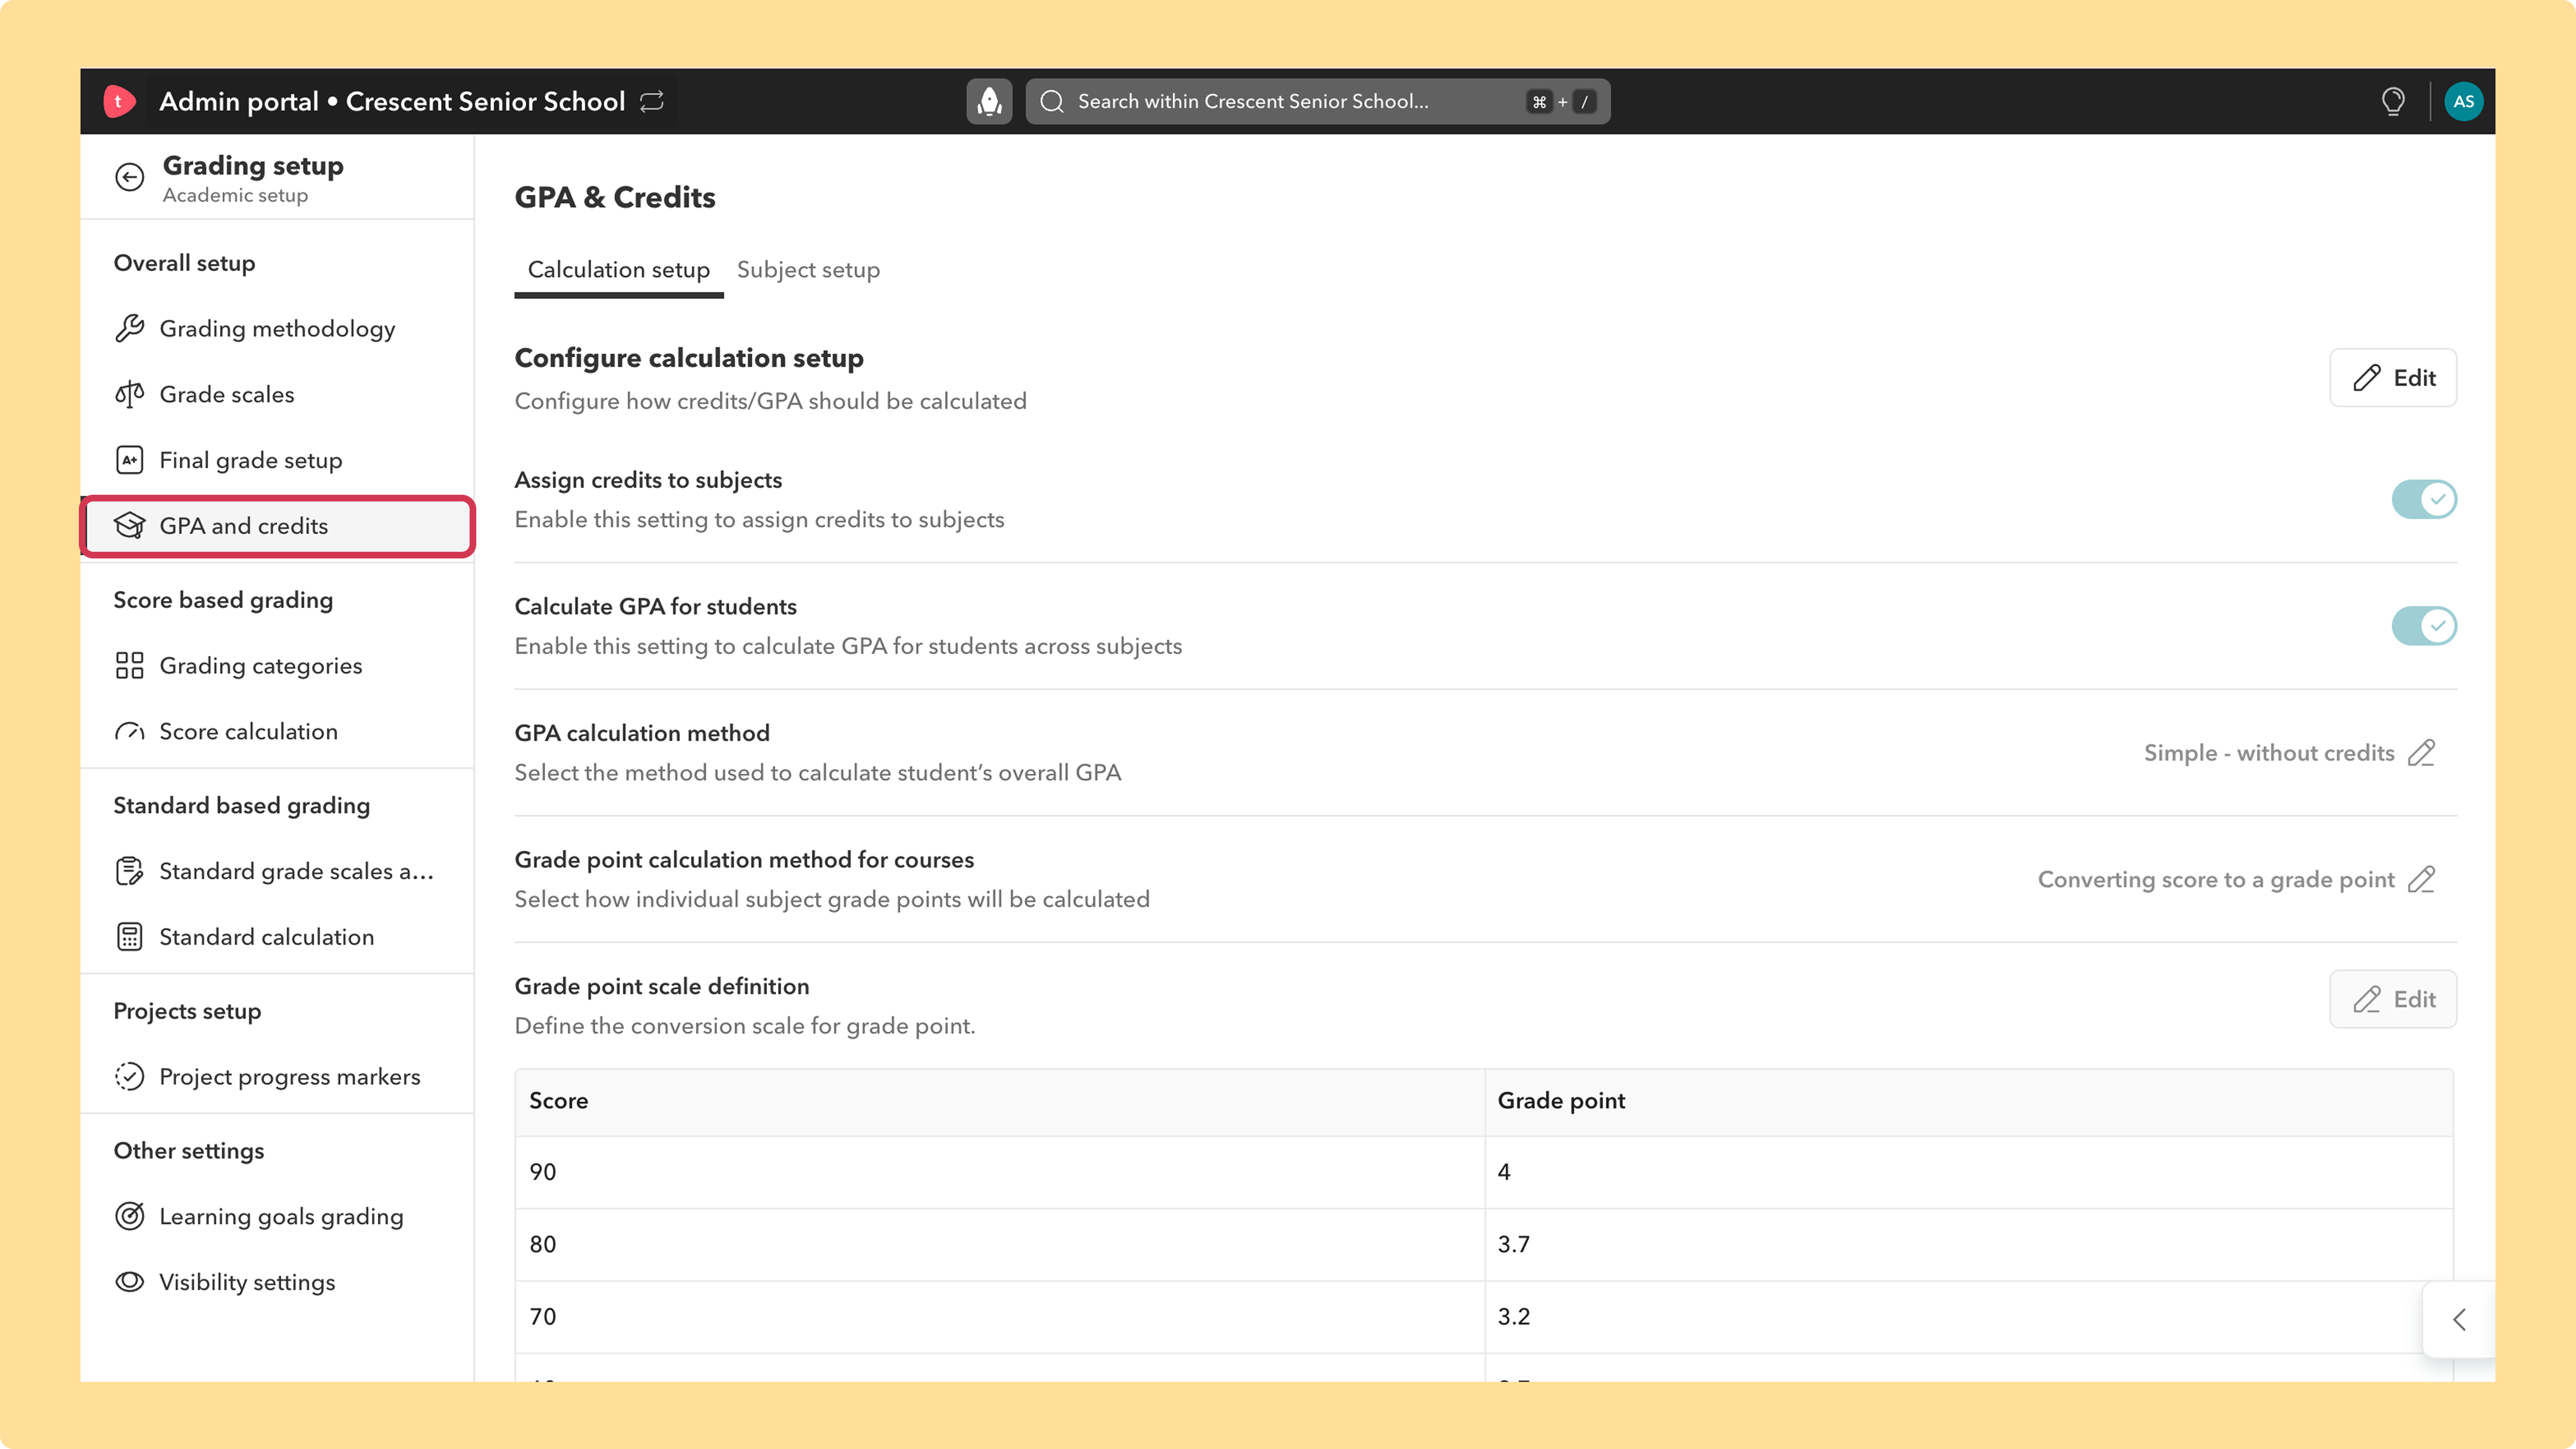Toggle Assign credits to subjects switch
Screen dimensions: 2576x1449
[x=2424, y=499]
